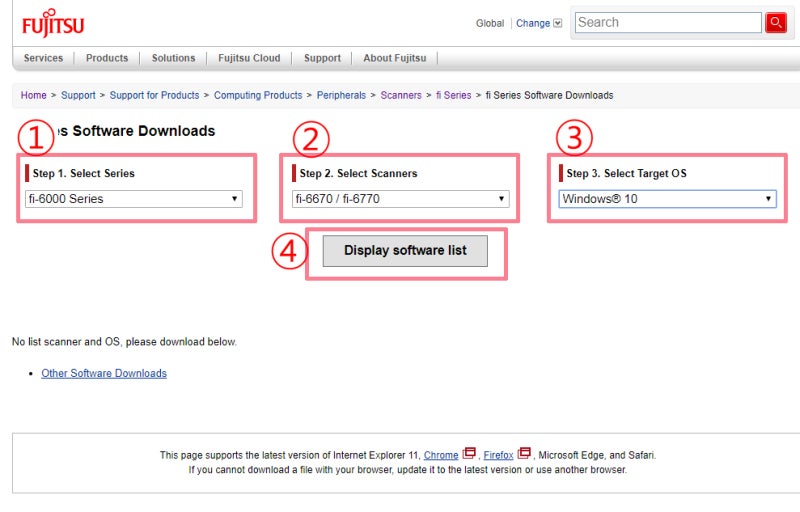Follow the Chrome browser link

point(441,455)
